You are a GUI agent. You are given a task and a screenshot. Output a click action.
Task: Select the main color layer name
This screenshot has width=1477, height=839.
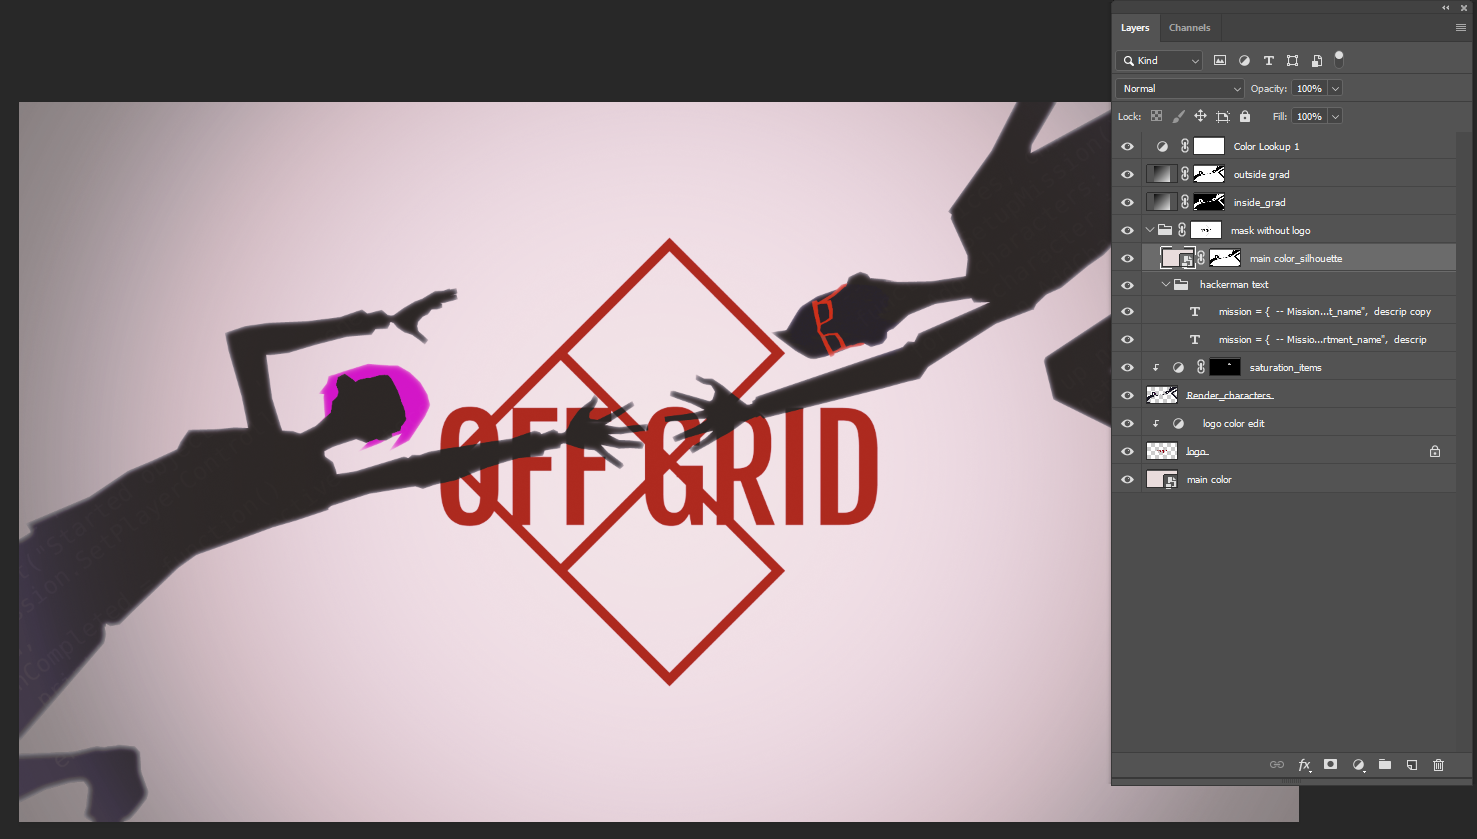[1209, 480]
